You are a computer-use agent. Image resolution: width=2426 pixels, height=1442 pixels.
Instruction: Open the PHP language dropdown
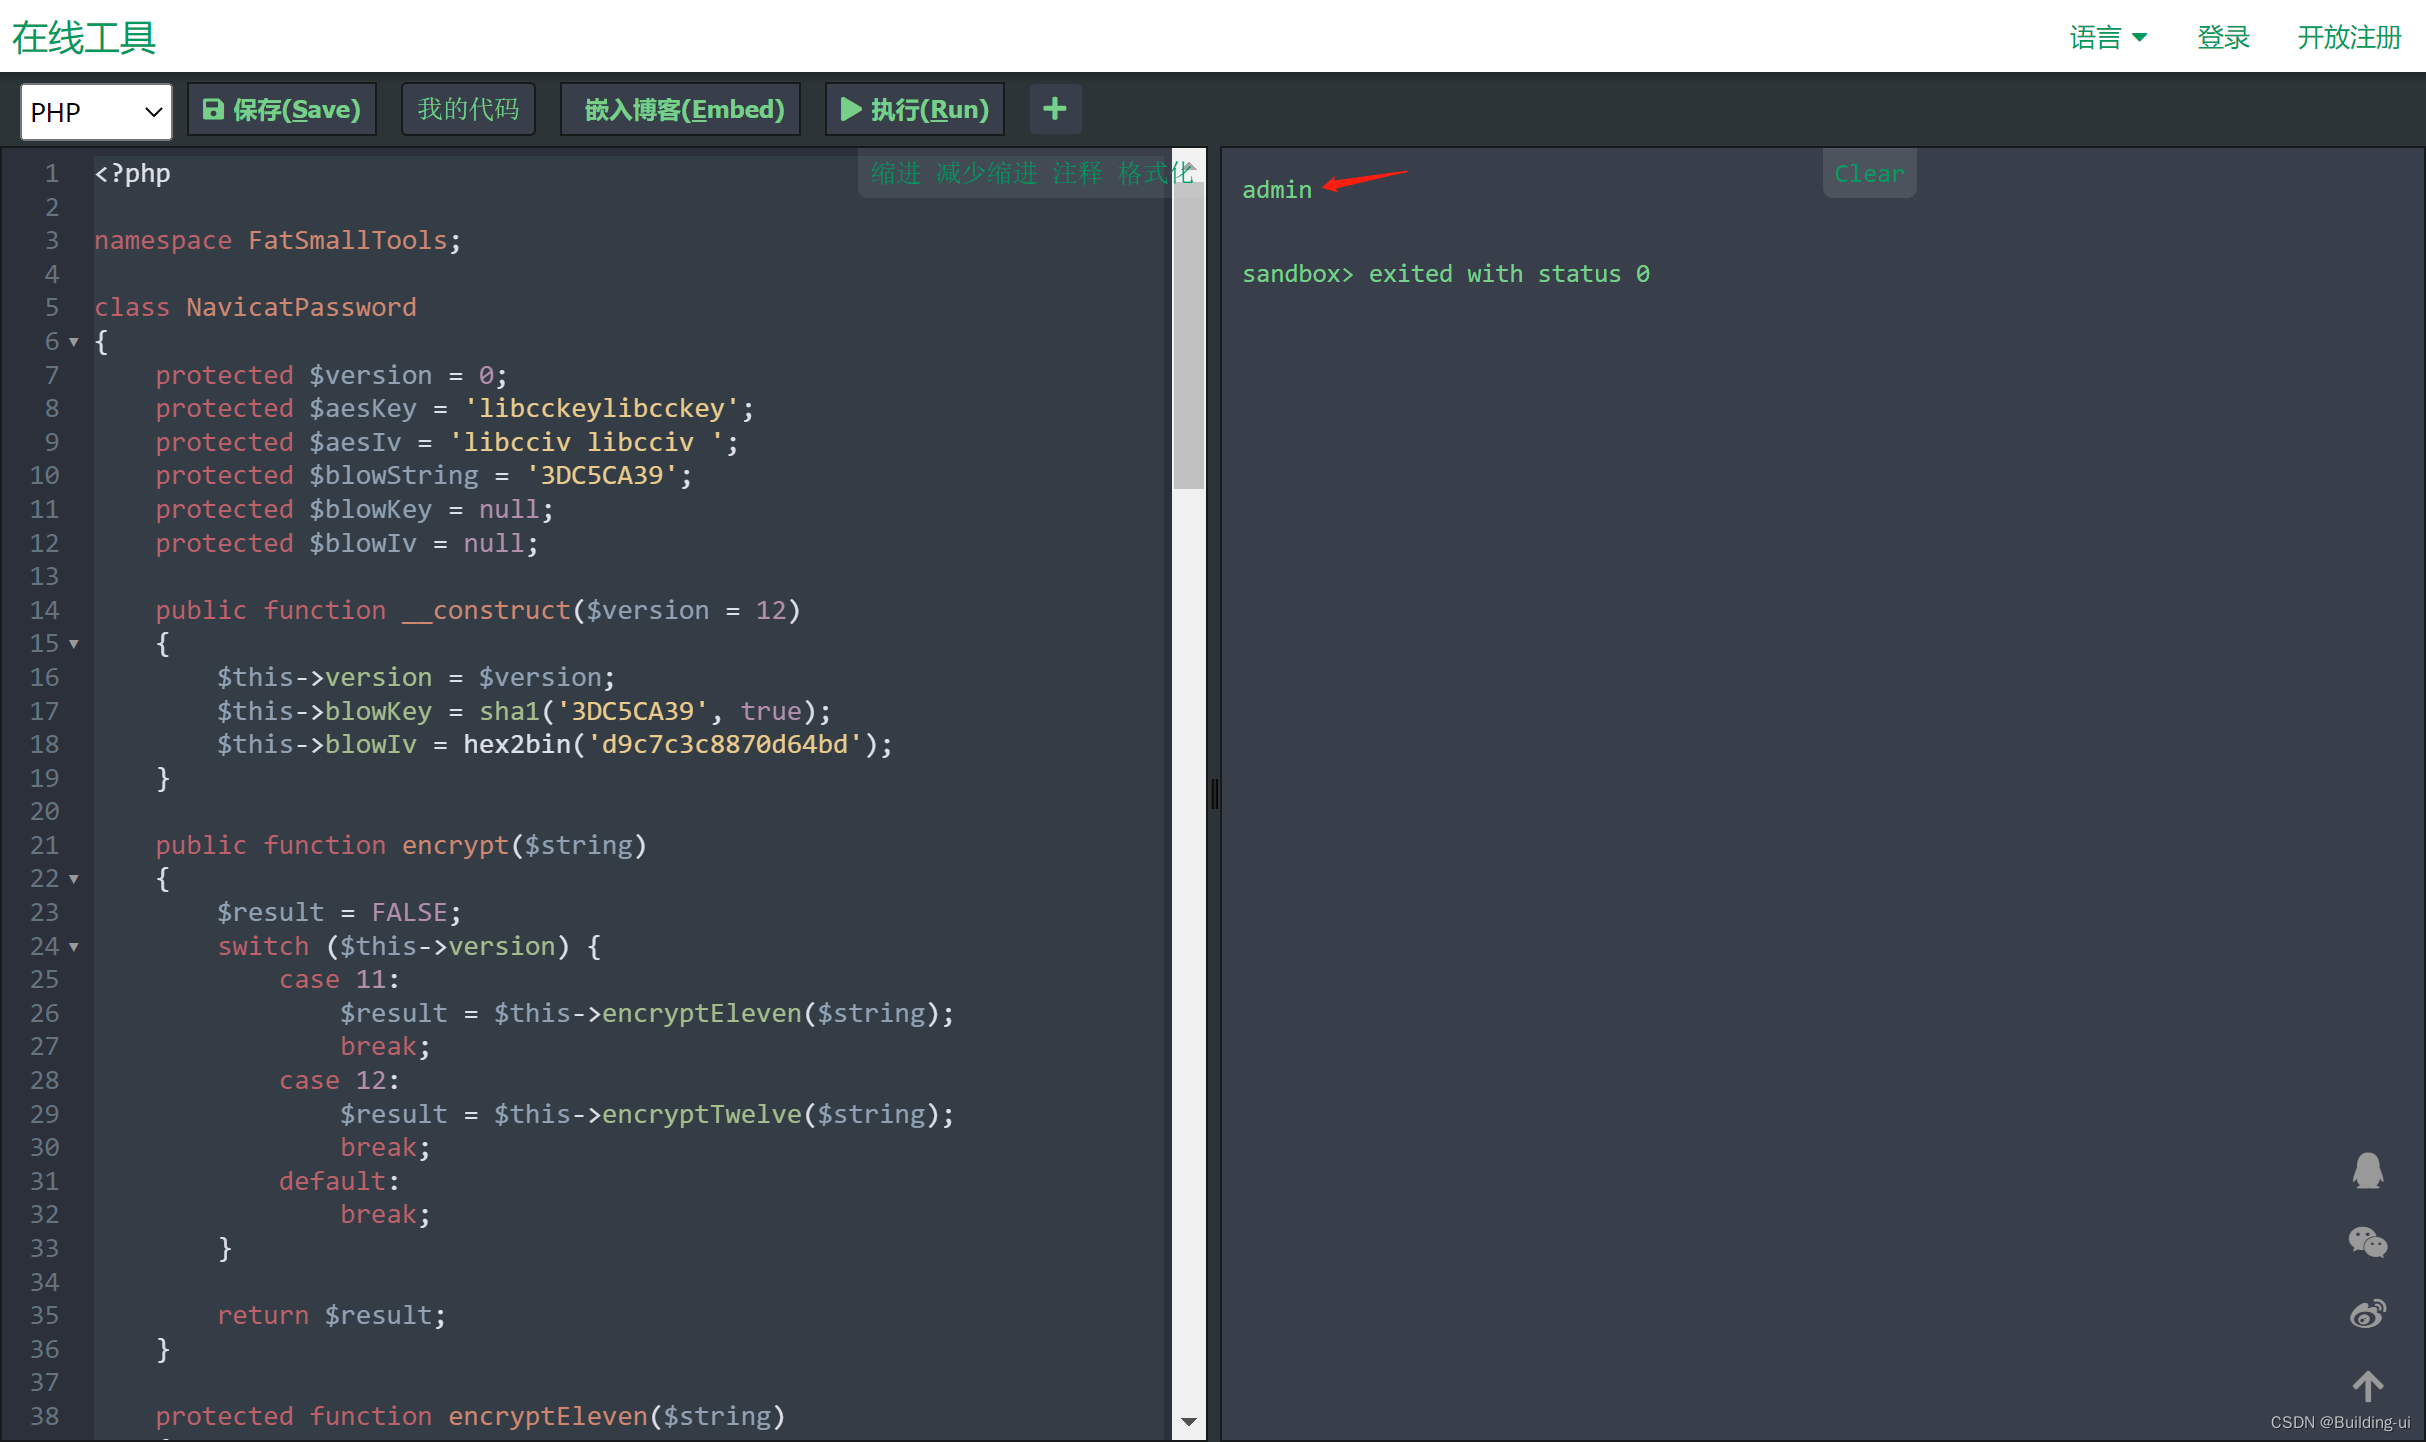tap(96, 112)
